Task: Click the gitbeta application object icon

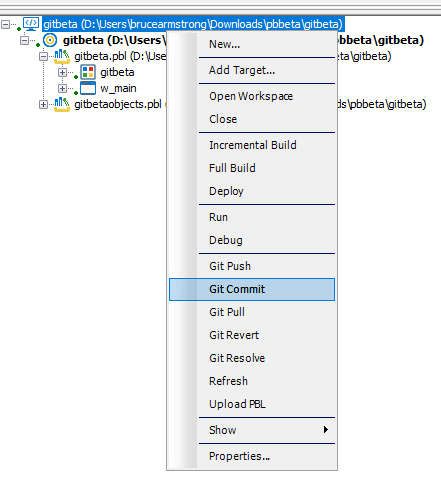Action: [x=88, y=72]
